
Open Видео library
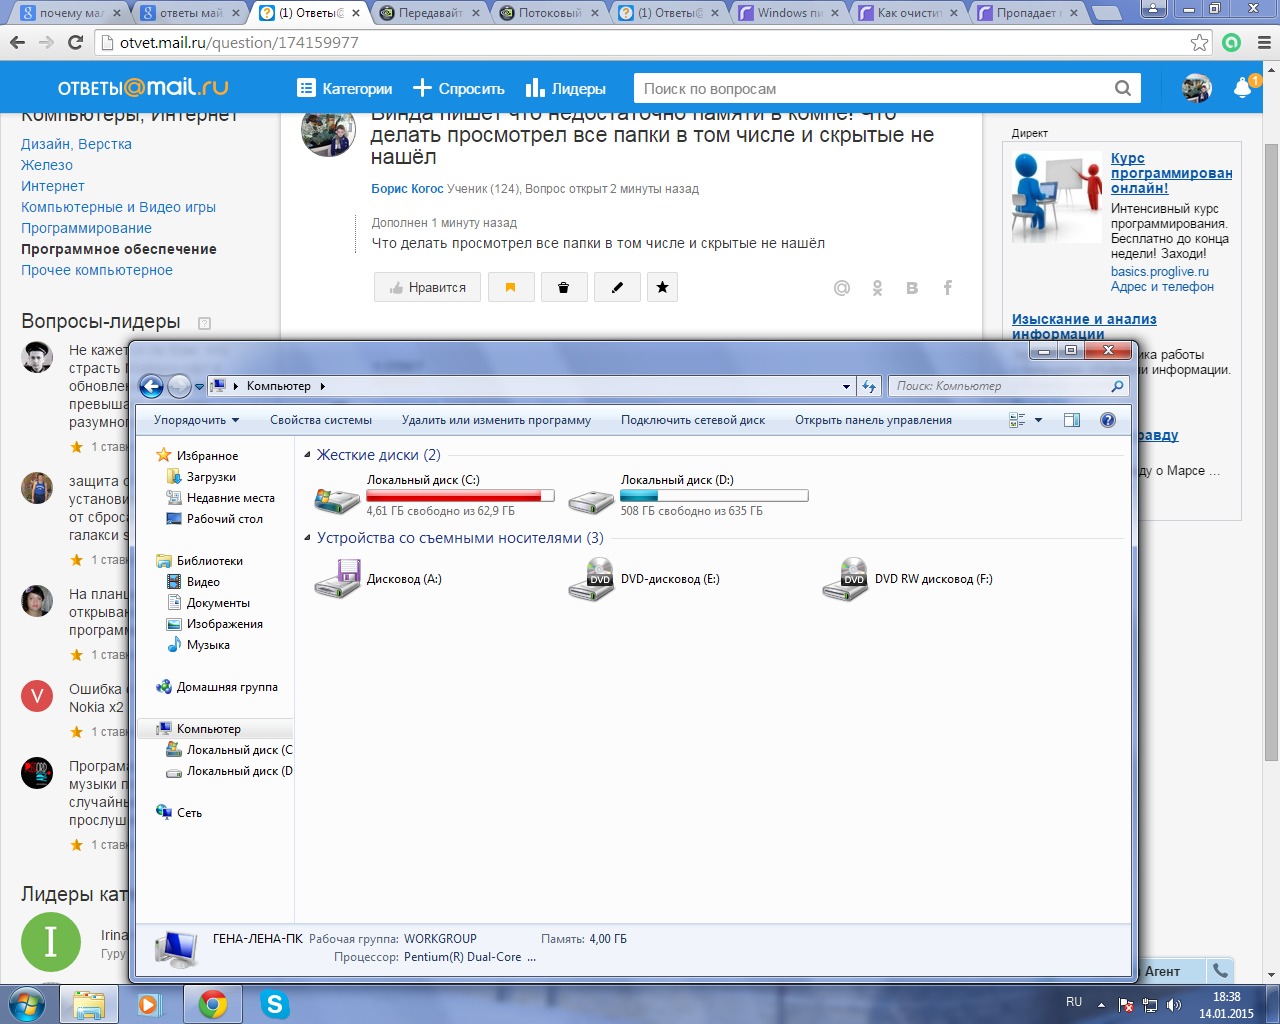pyautogui.click(x=203, y=582)
